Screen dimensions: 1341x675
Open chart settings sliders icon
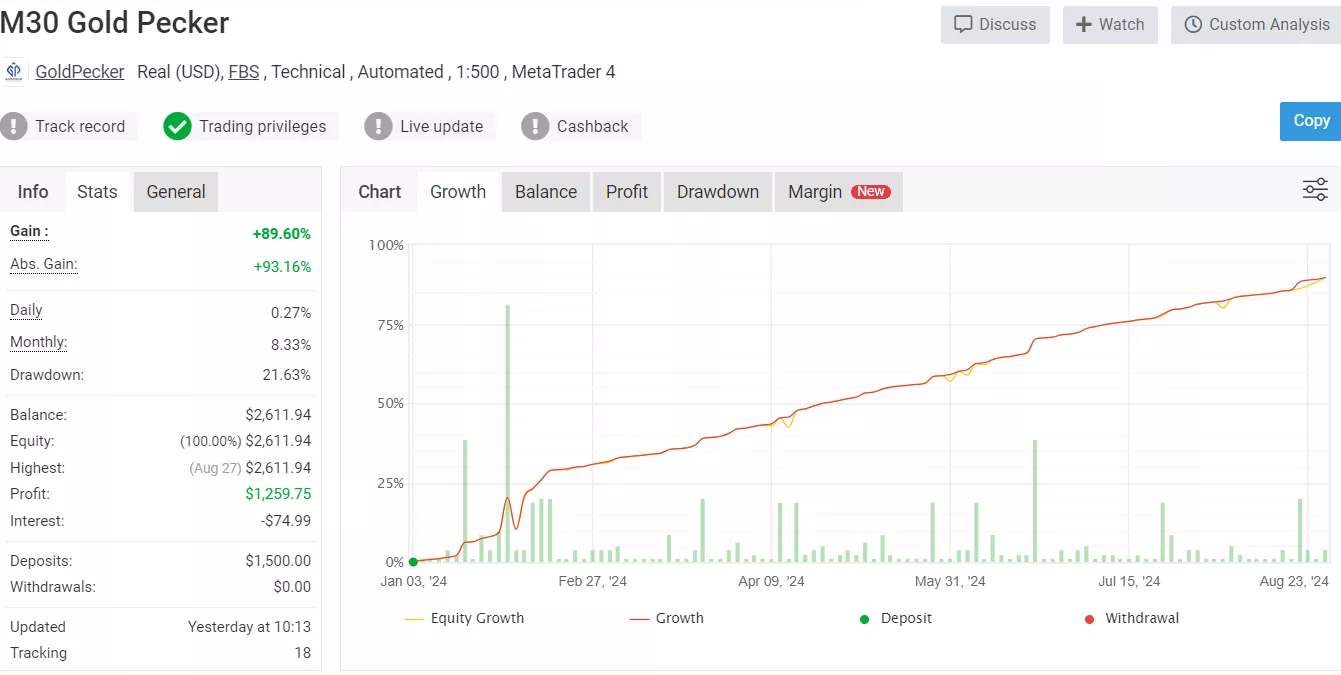pos(1314,190)
